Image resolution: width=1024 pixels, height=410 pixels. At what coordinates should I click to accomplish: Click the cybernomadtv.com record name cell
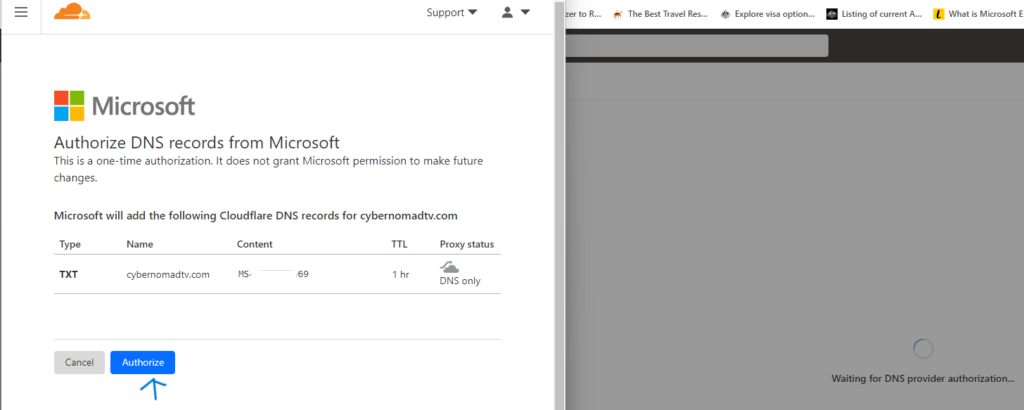pos(168,274)
